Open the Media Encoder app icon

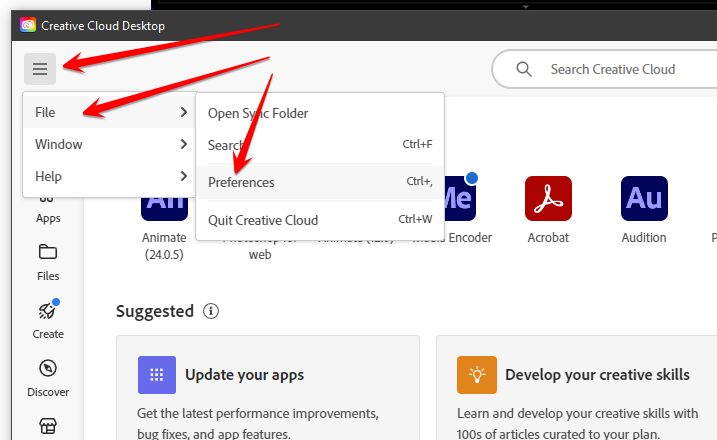(x=460, y=199)
